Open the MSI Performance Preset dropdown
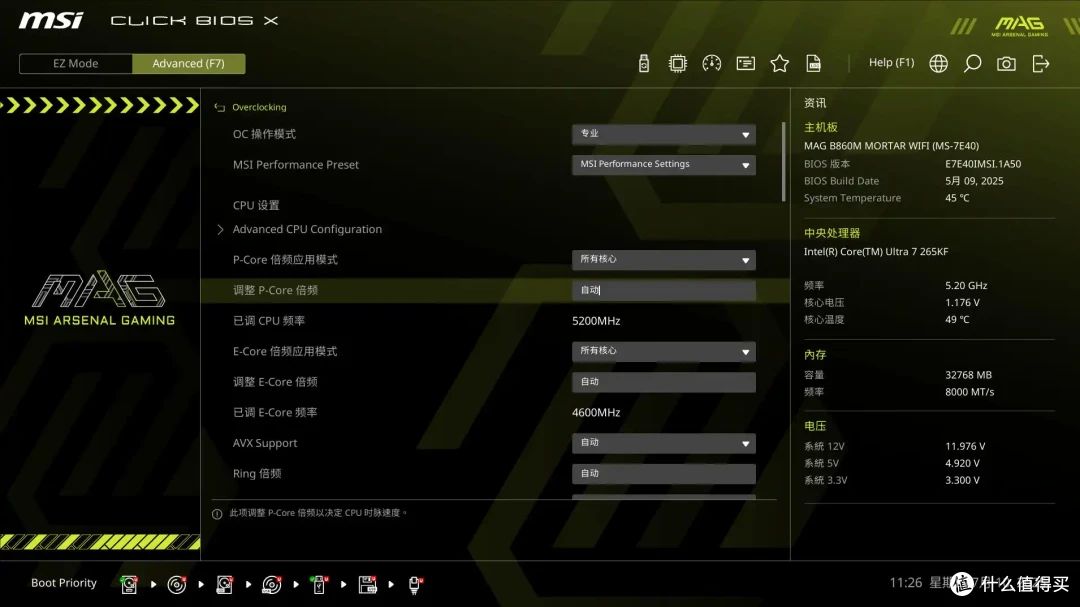Image resolution: width=1080 pixels, height=607 pixels. coord(663,165)
